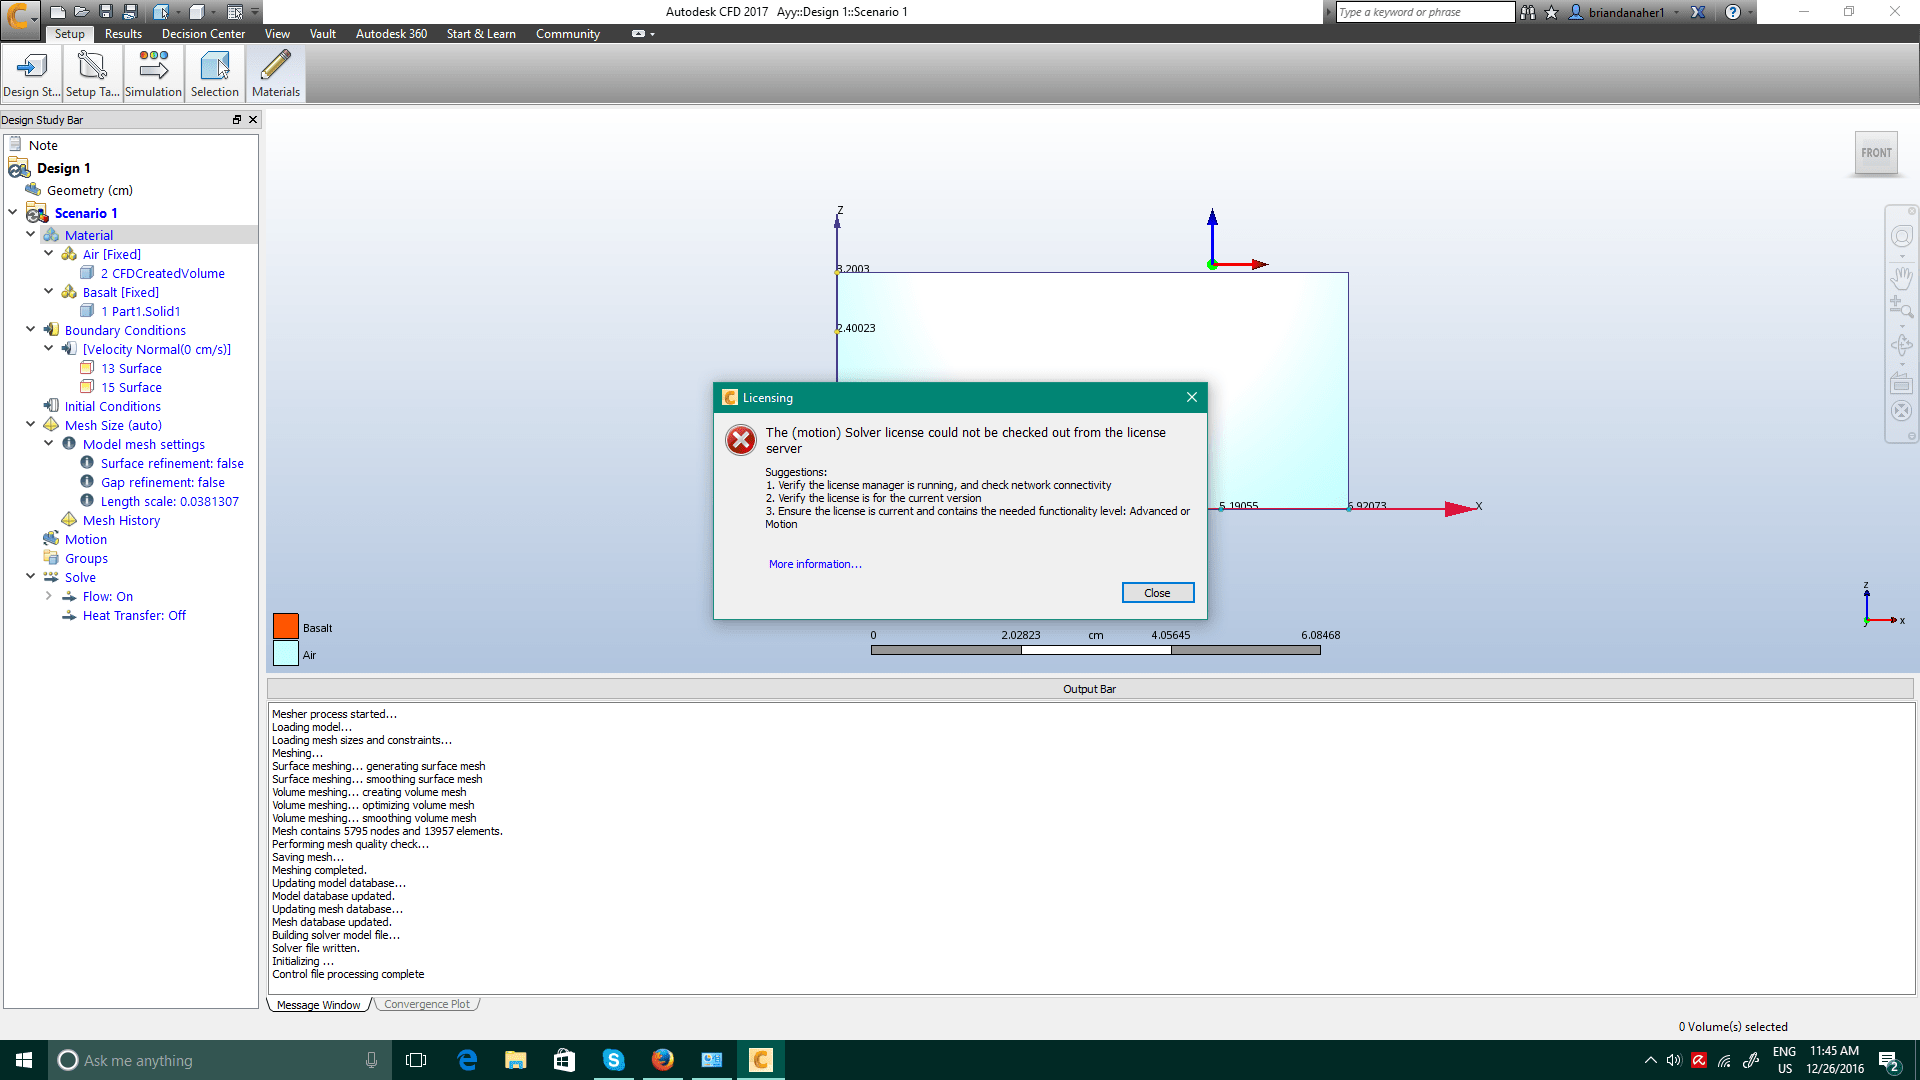Screen dimensions: 1920x1080
Task: Collapse the Material tree node
Action: [x=30, y=234]
